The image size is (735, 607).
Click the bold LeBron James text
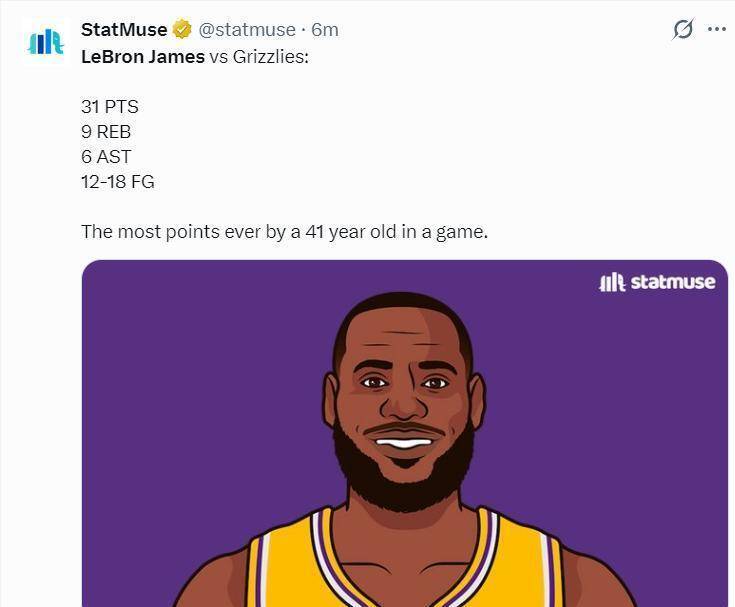pyautogui.click(x=142, y=56)
